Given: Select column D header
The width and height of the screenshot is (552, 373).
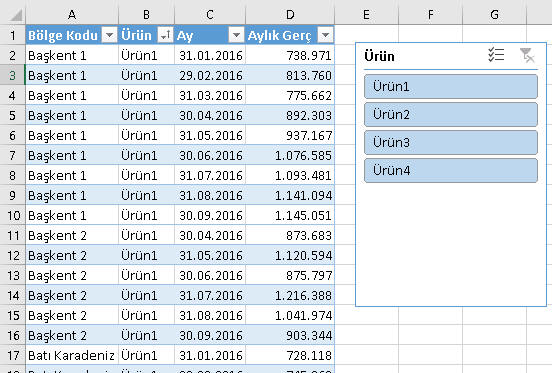Looking at the screenshot, I should (x=290, y=15).
